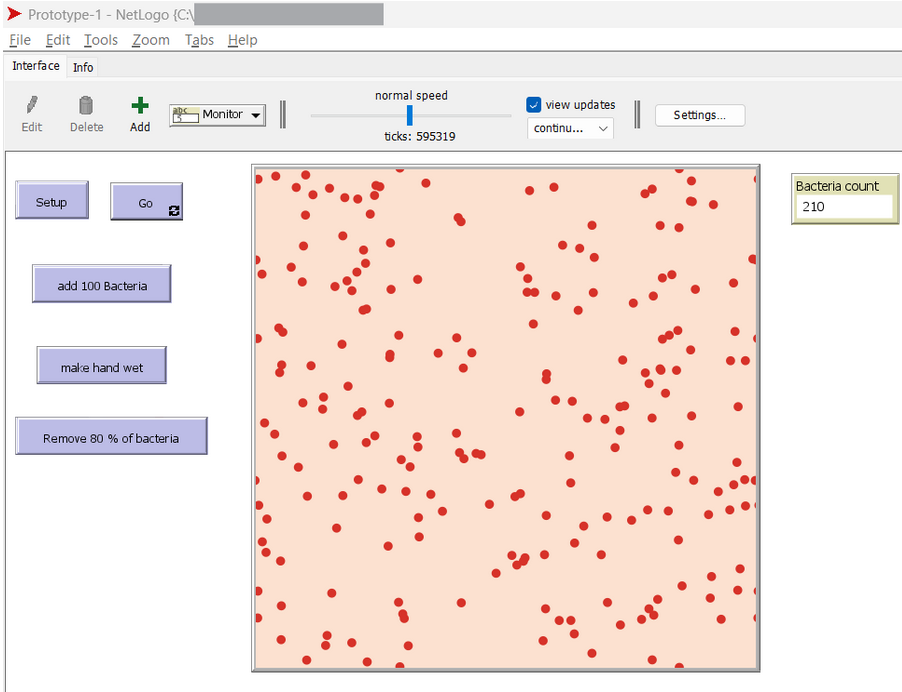Toggle the view updates checkbox
The height and width of the screenshot is (692, 902).
click(x=534, y=105)
